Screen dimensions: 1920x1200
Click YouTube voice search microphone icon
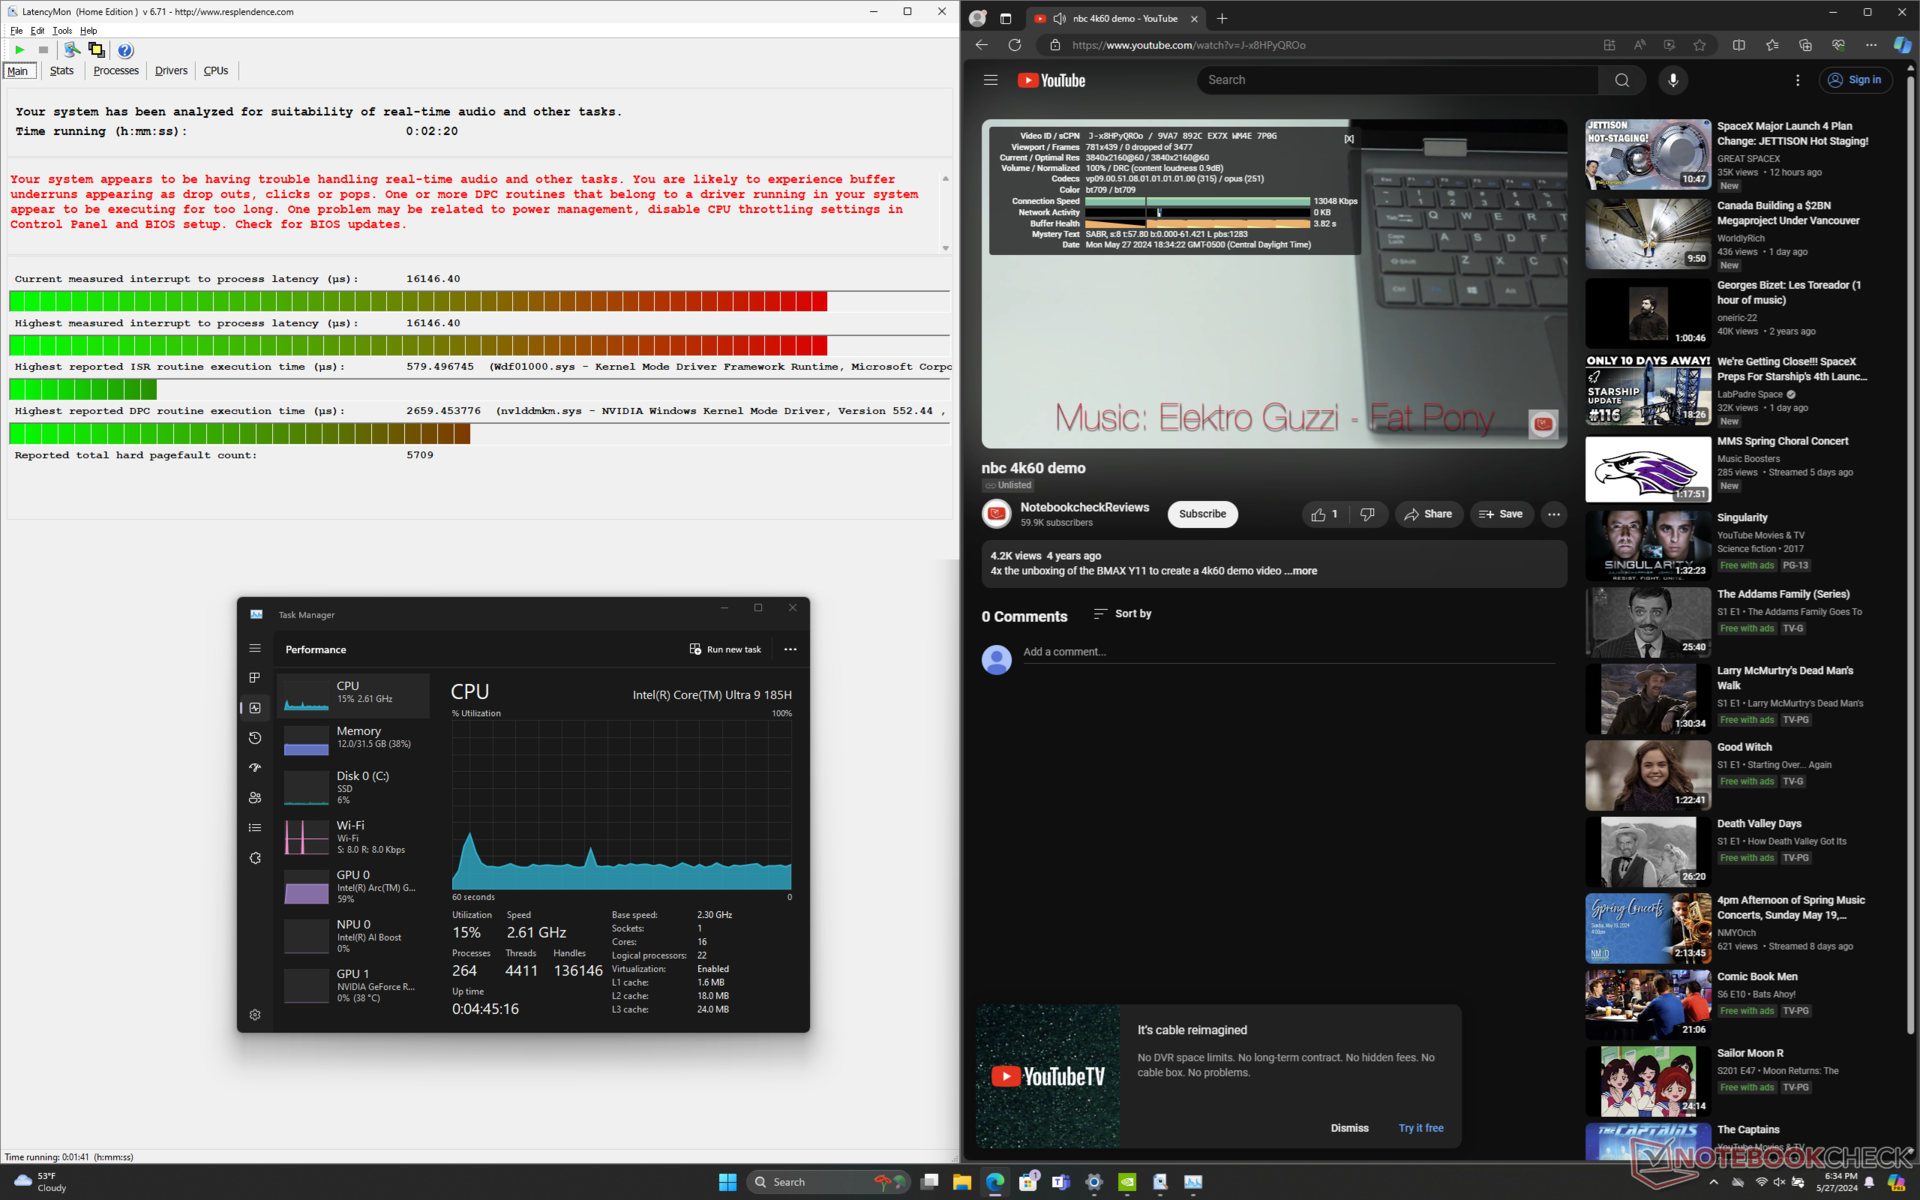pos(1673,80)
